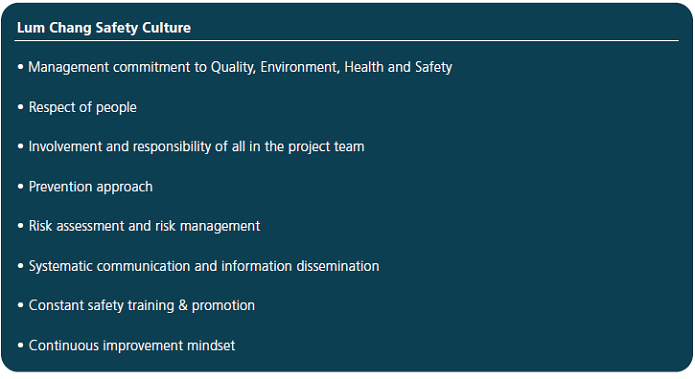
Task: Click the bullet before 'Continuous improvement mindset'
Action: [20, 345]
